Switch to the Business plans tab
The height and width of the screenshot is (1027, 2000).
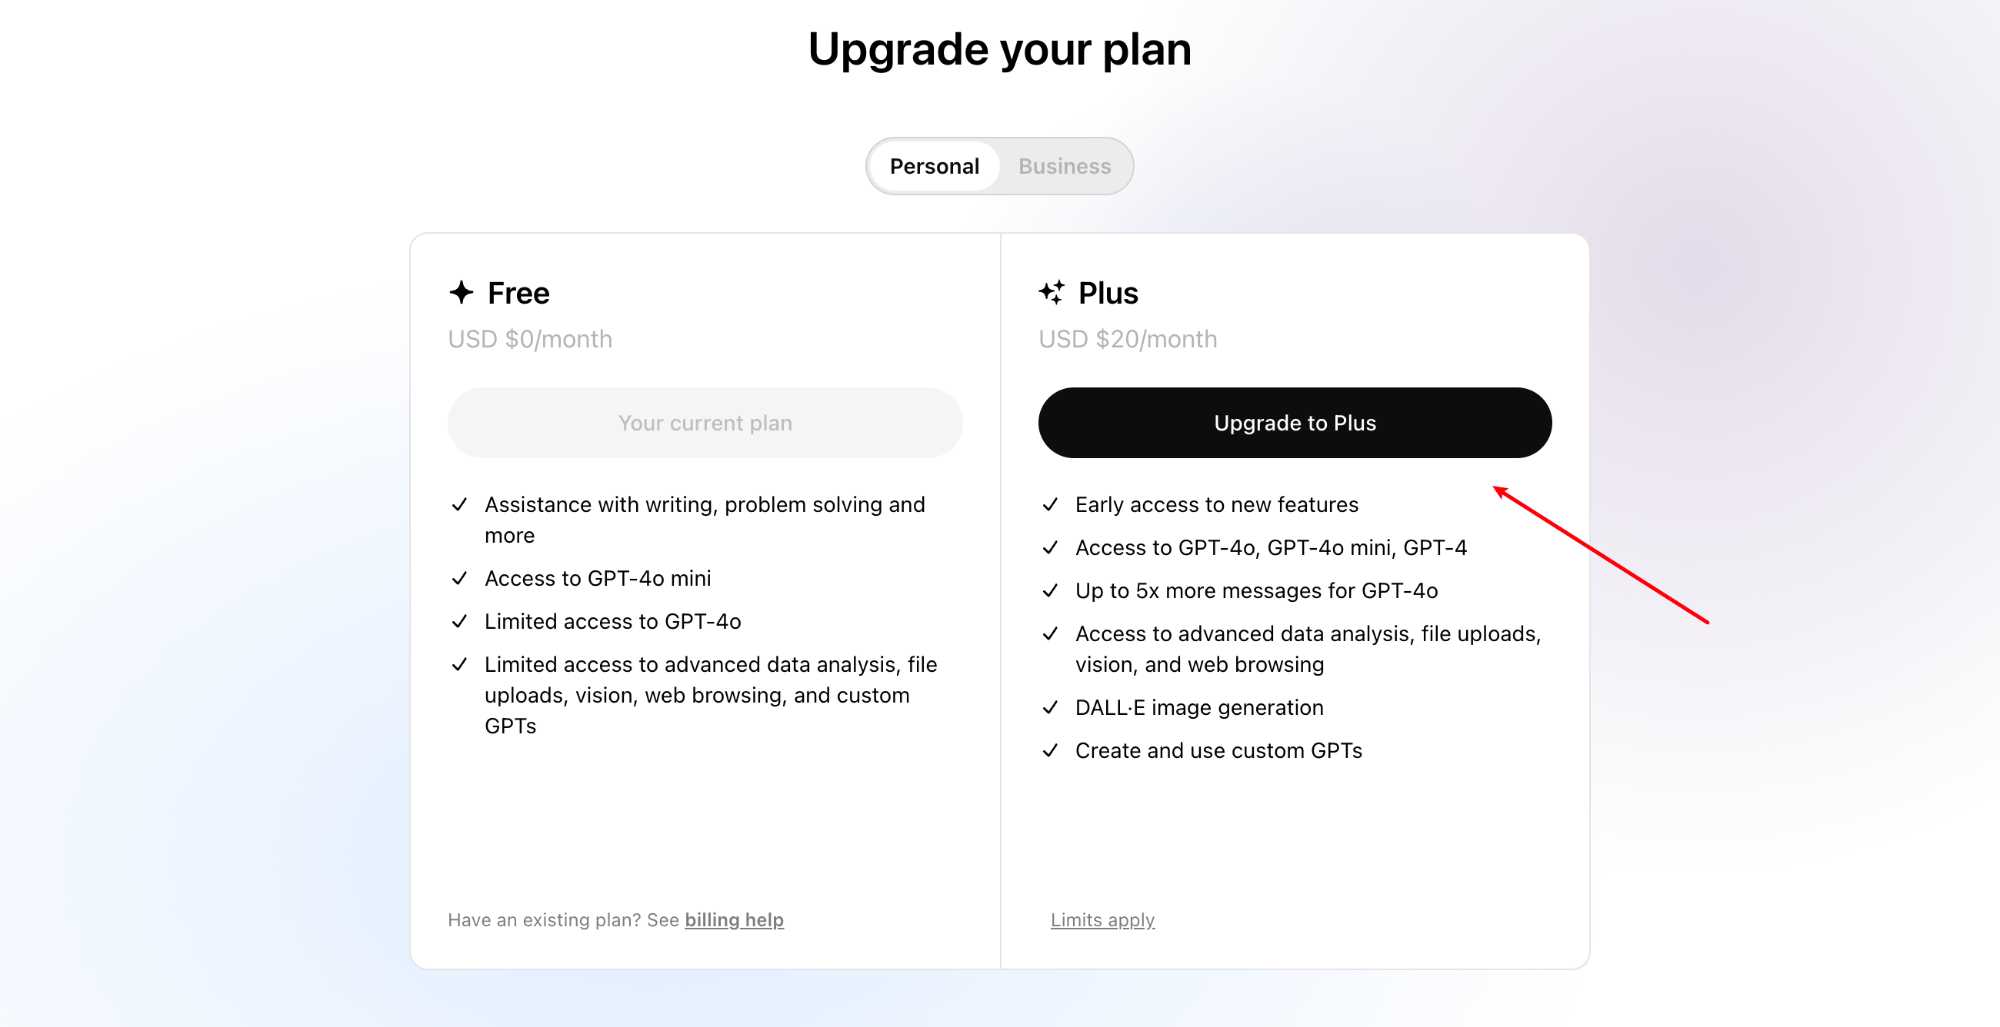click(1064, 166)
